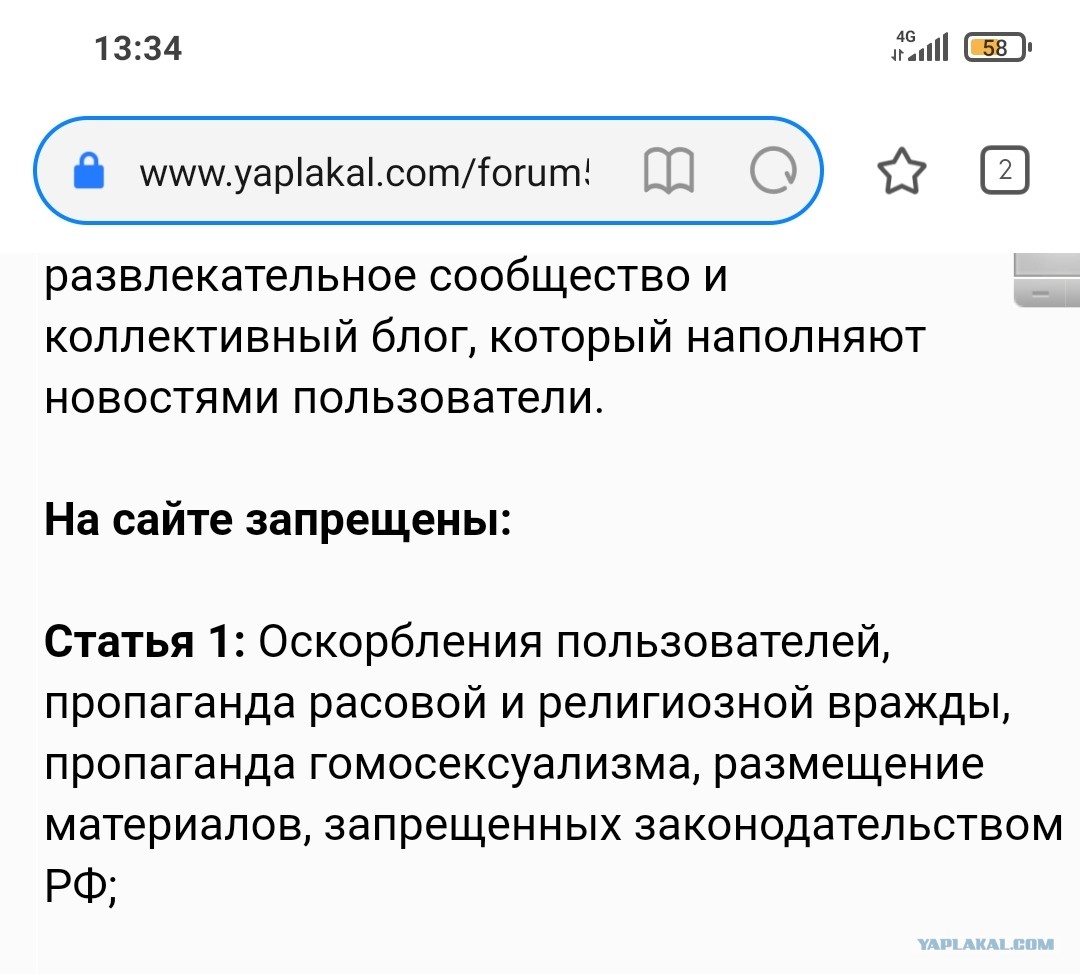
Task: Tap the blue padlock security icon
Action: (89, 171)
